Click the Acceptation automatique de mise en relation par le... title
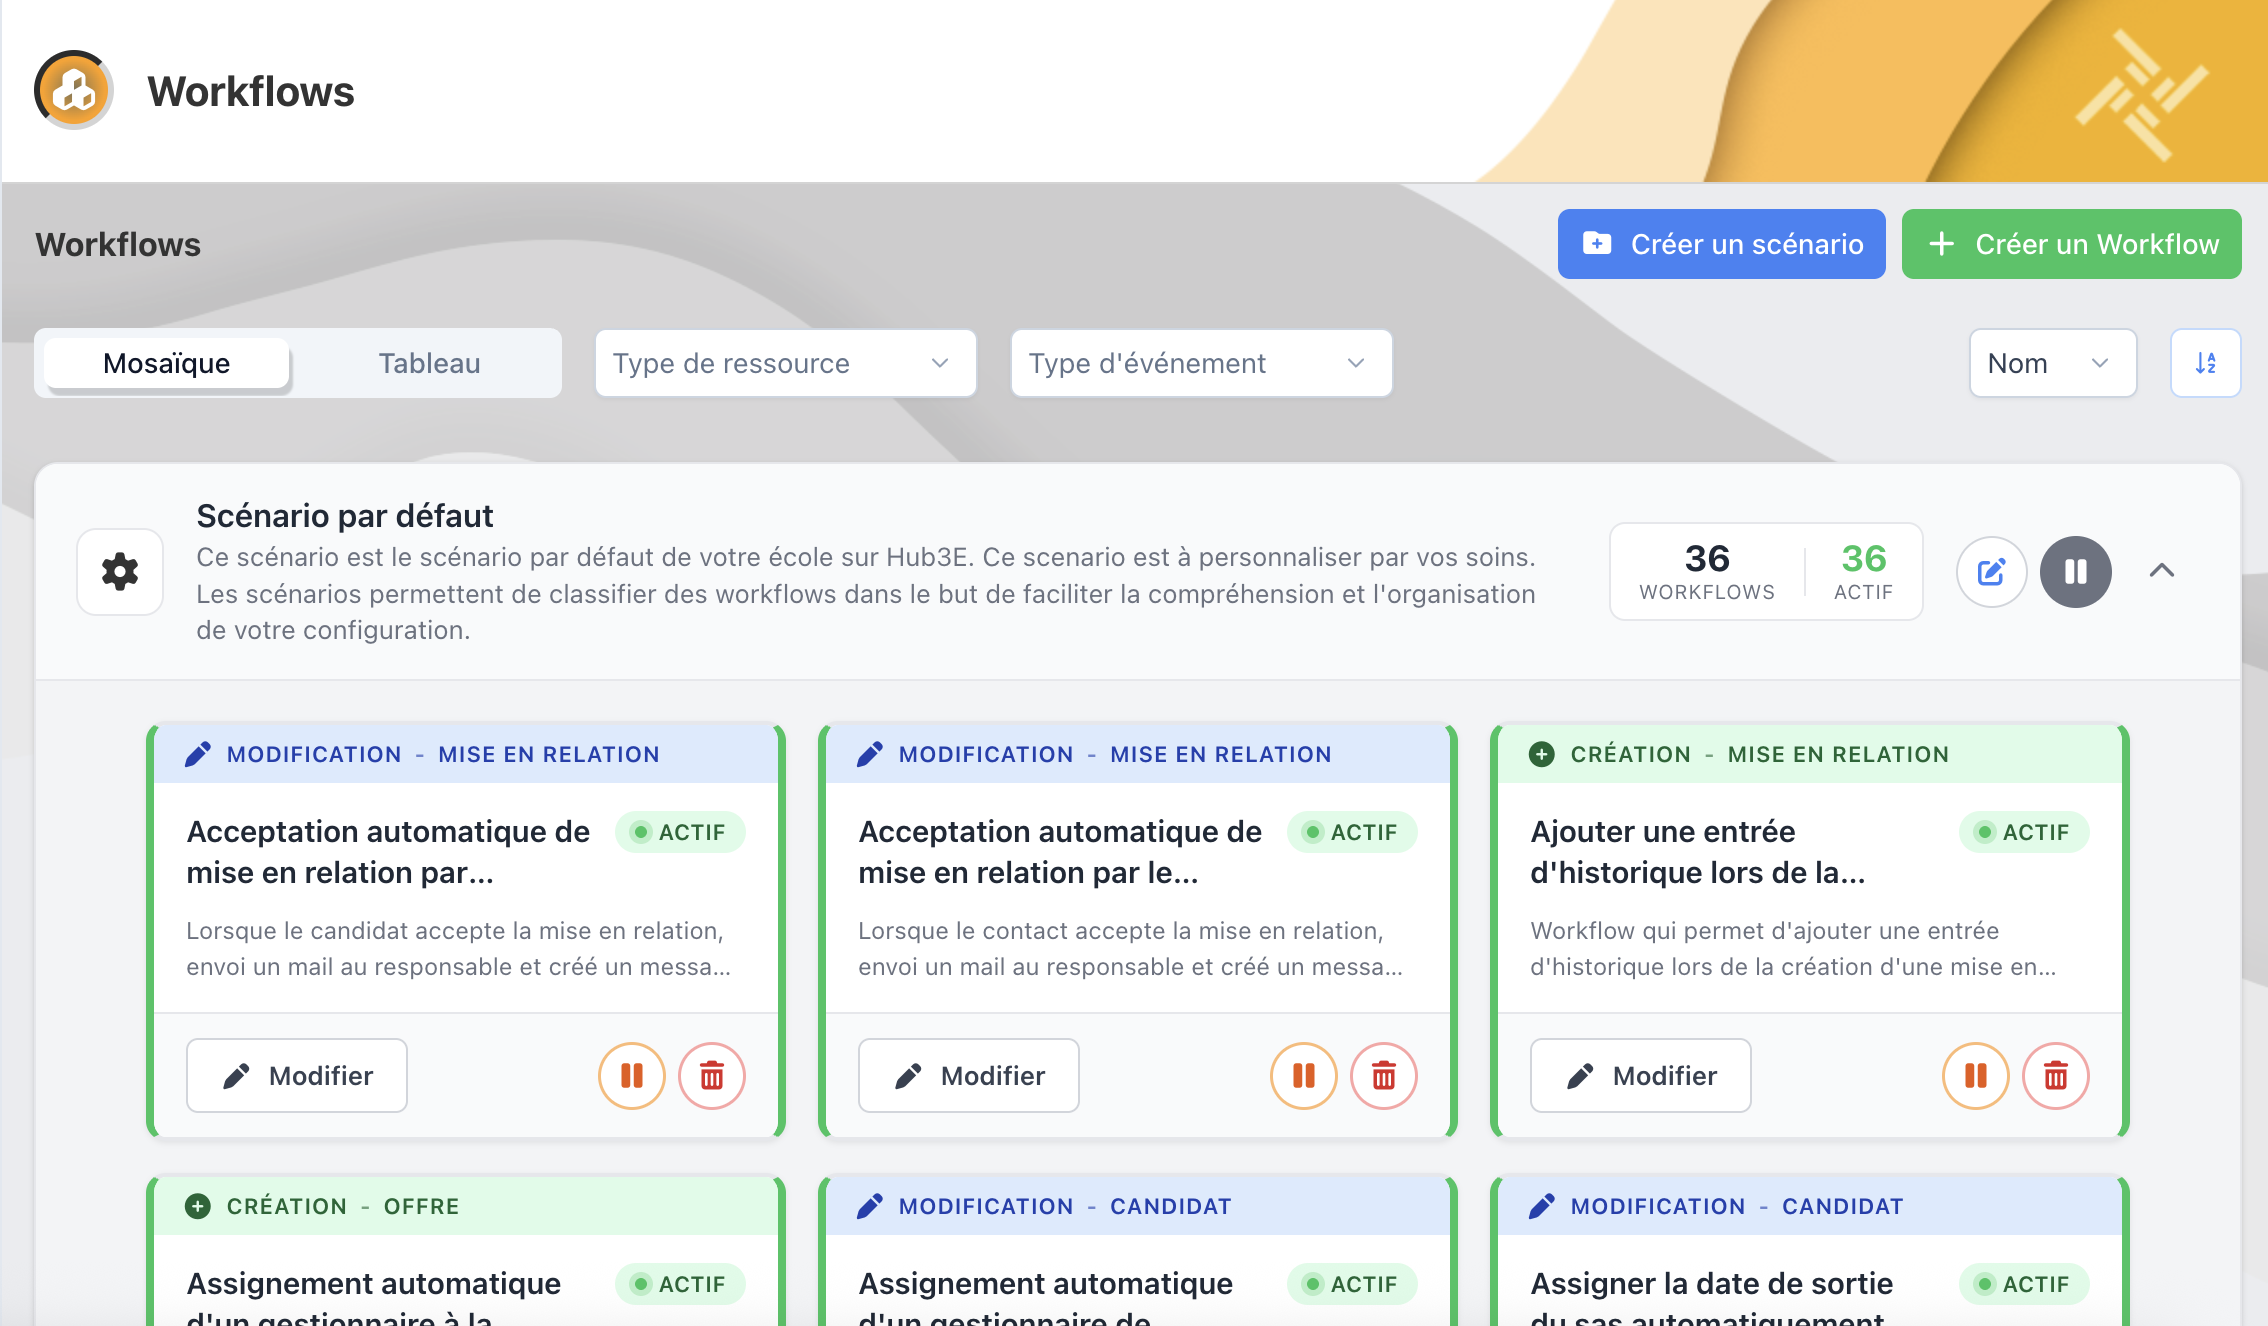The height and width of the screenshot is (1326, 2268). coord(1060,852)
